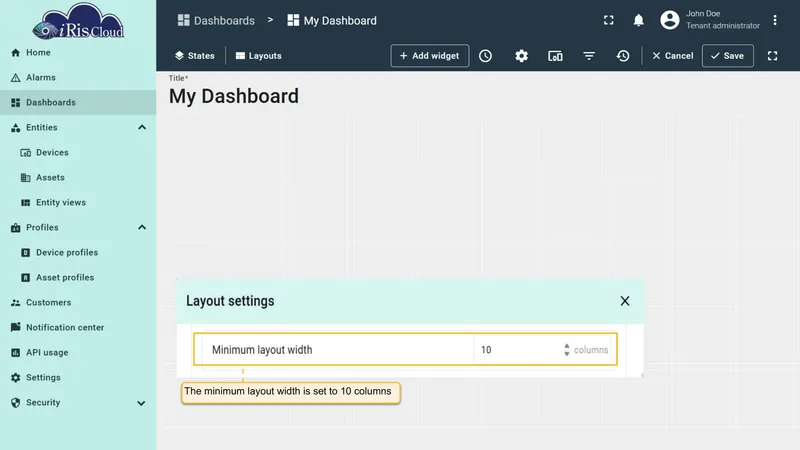Viewport: 800px width, 450px height.
Task: Open the notifications bell
Action: [638, 20]
